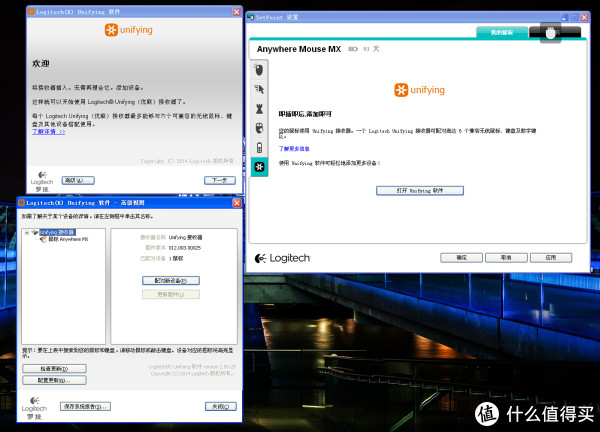Click the 保存系统报告(S)... button
600x432 pixels.
click(85, 406)
